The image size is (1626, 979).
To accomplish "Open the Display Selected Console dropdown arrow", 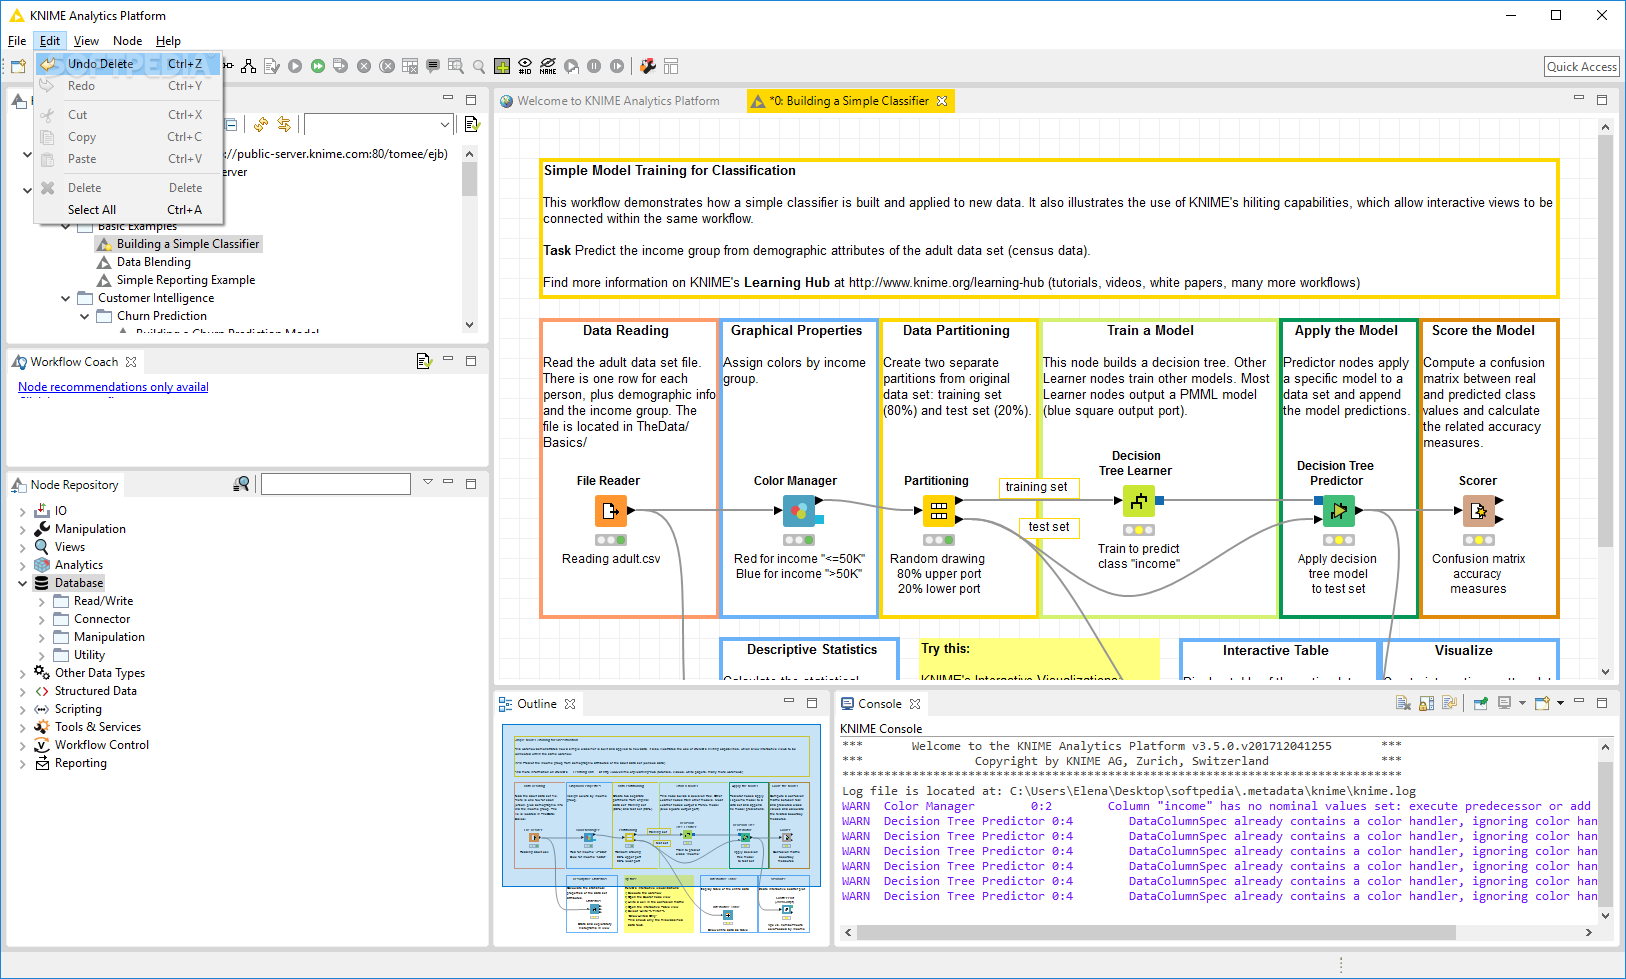I will pos(1522,703).
